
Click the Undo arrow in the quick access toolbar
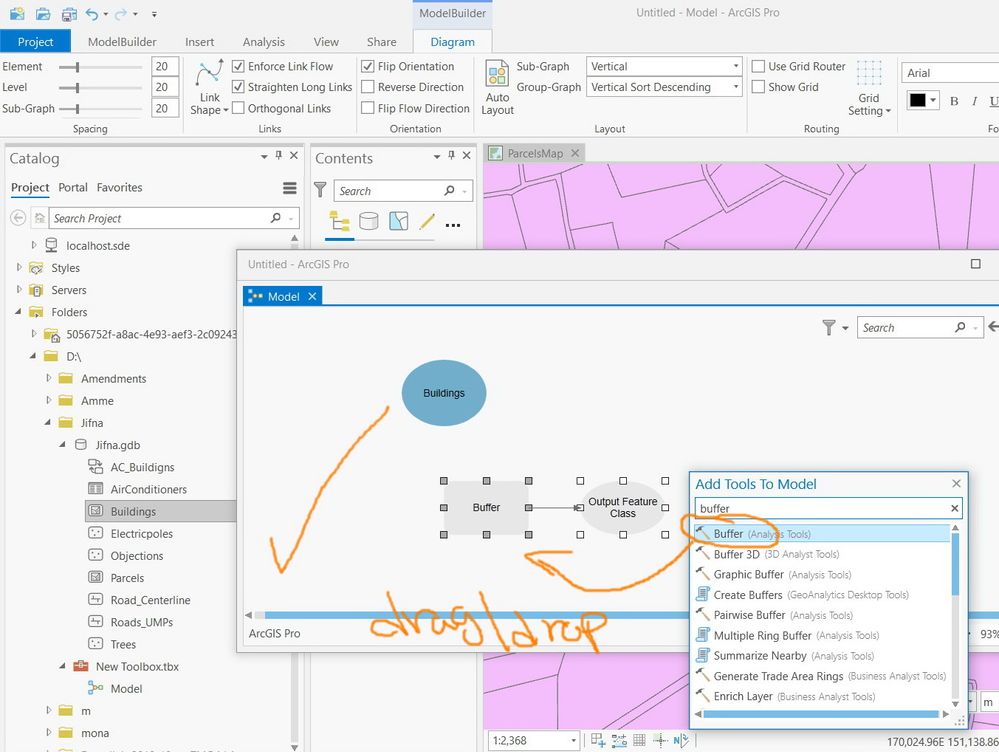click(x=92, y=13)
